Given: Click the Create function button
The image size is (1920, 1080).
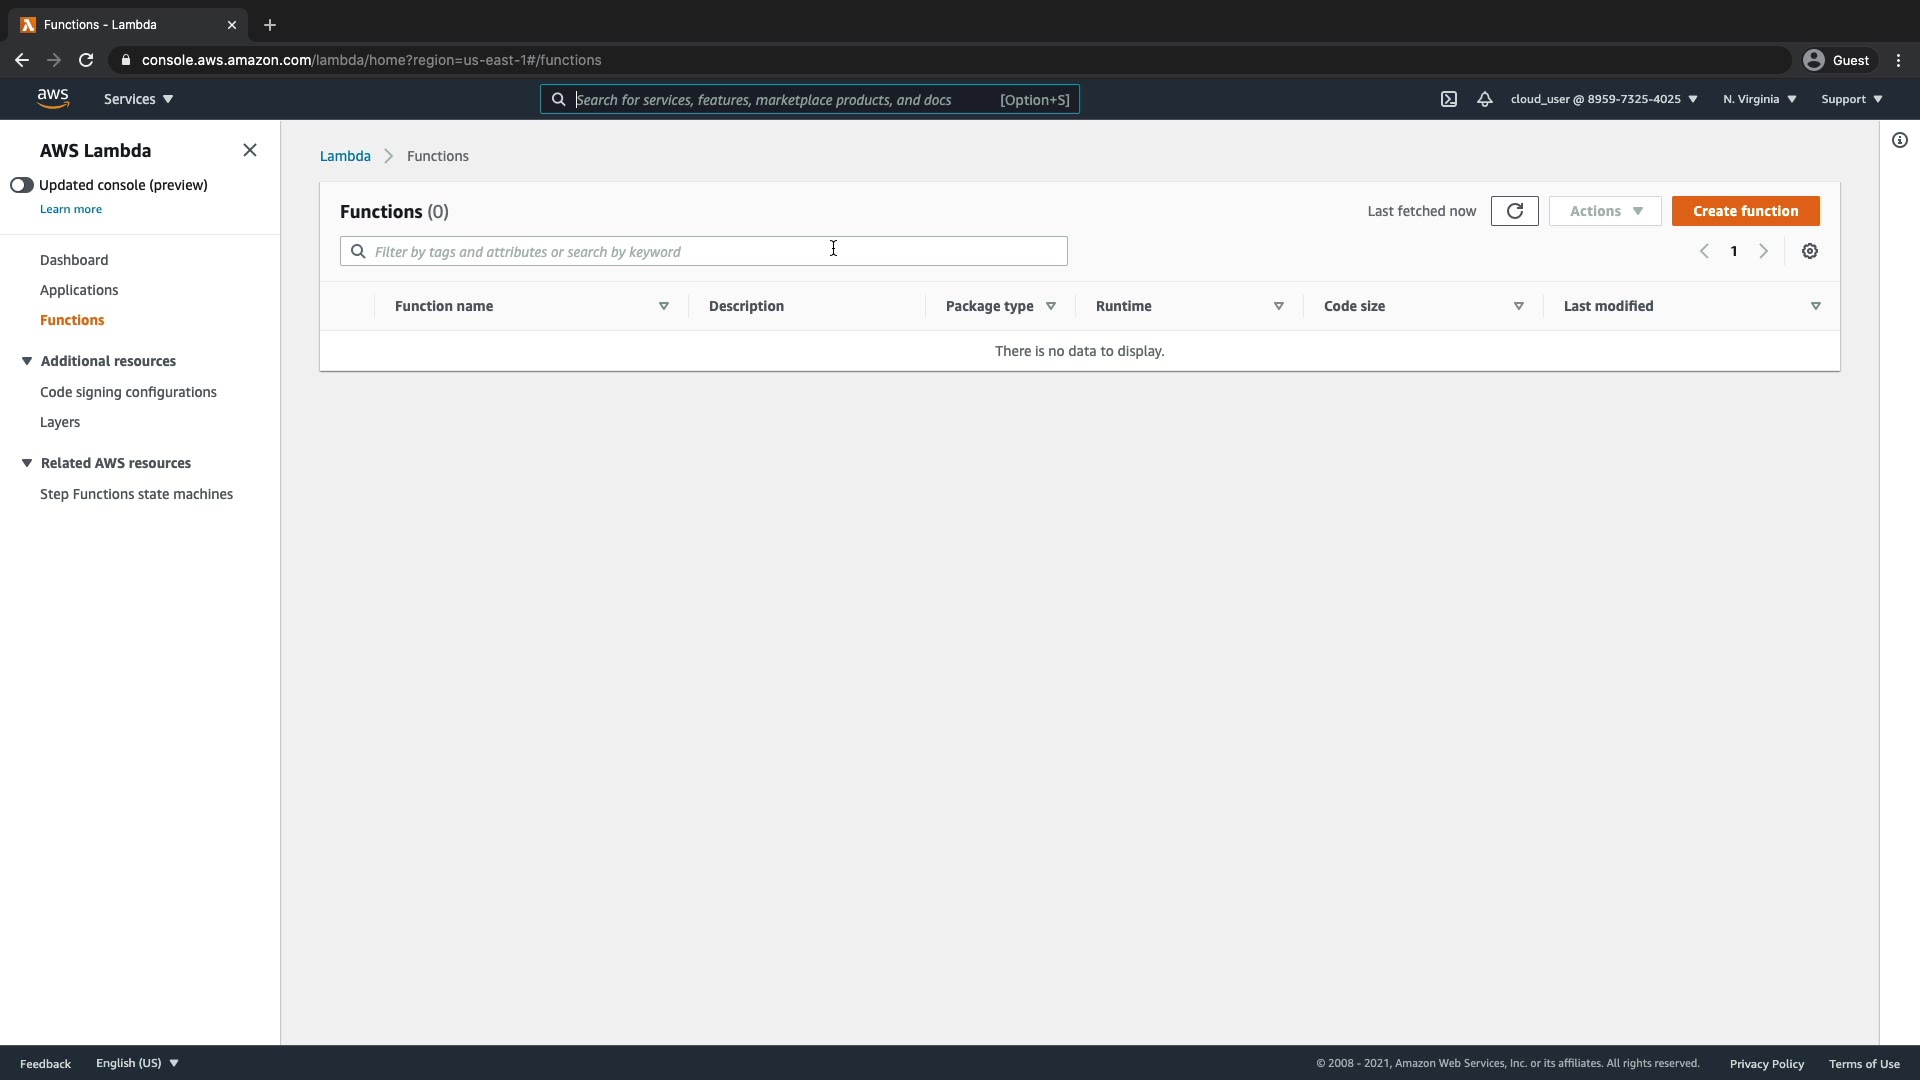Looking at the screenshot, I should click(1745, 211).
